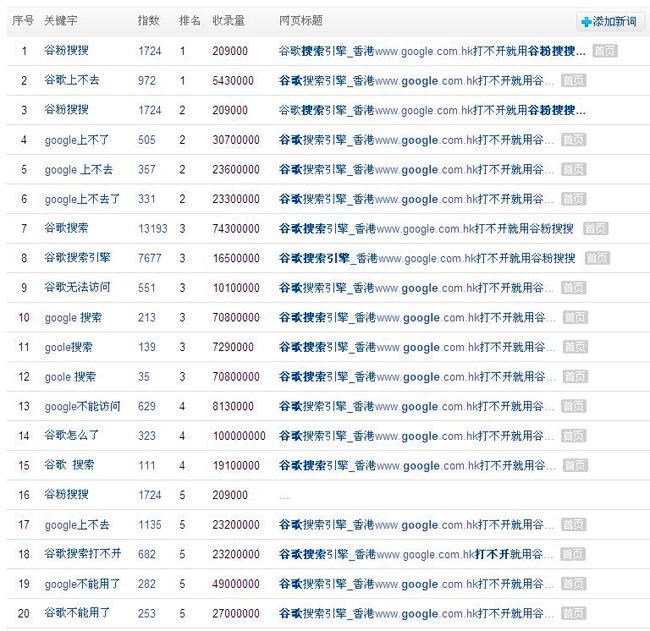Click the 收录量 column header
Screen dimensions: 650x631
click(x=228, y=20)
